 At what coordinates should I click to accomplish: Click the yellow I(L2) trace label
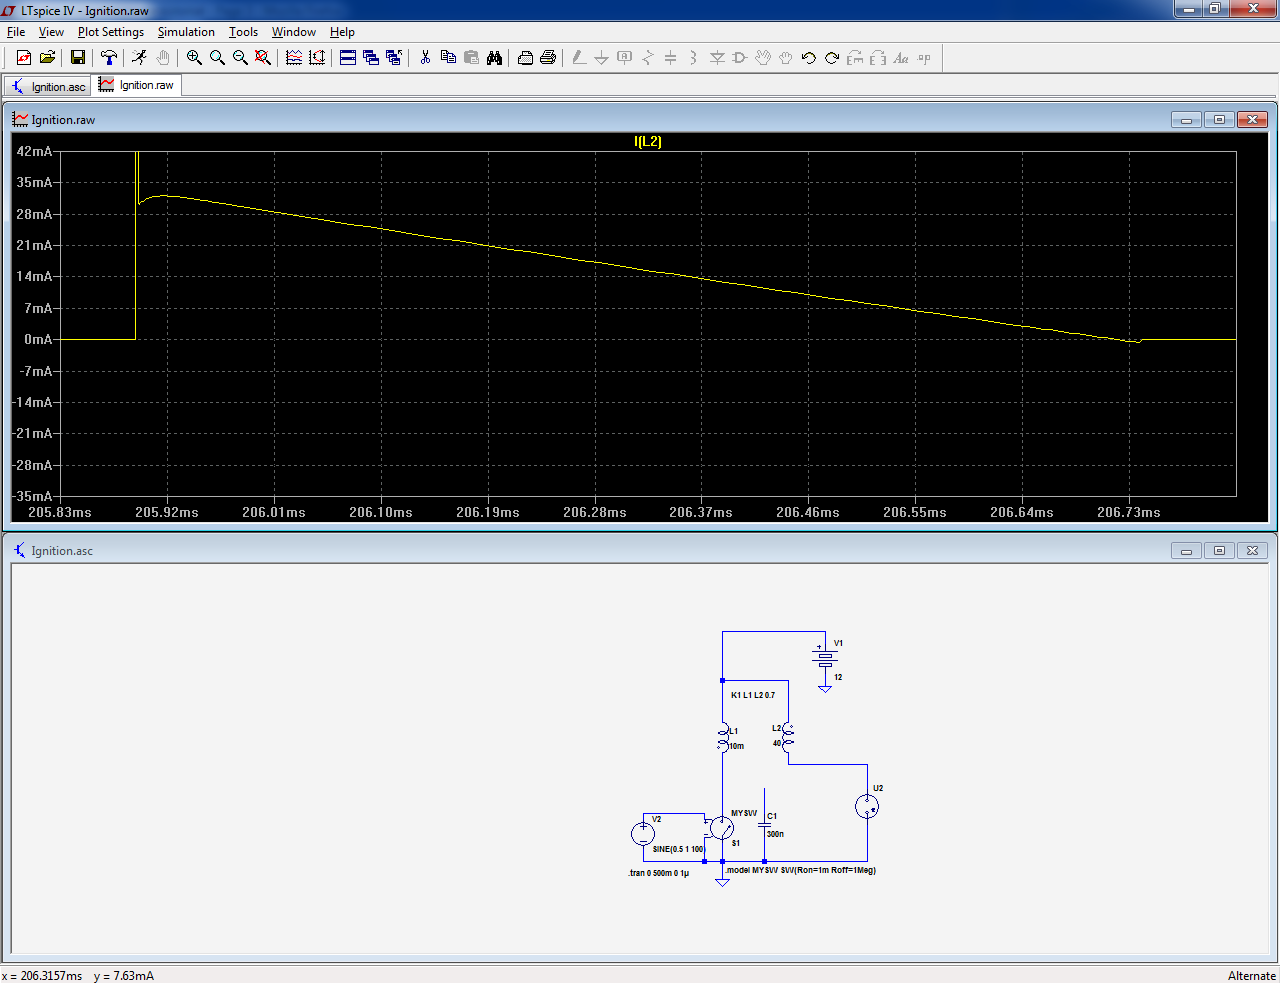(x=647, y=141)
